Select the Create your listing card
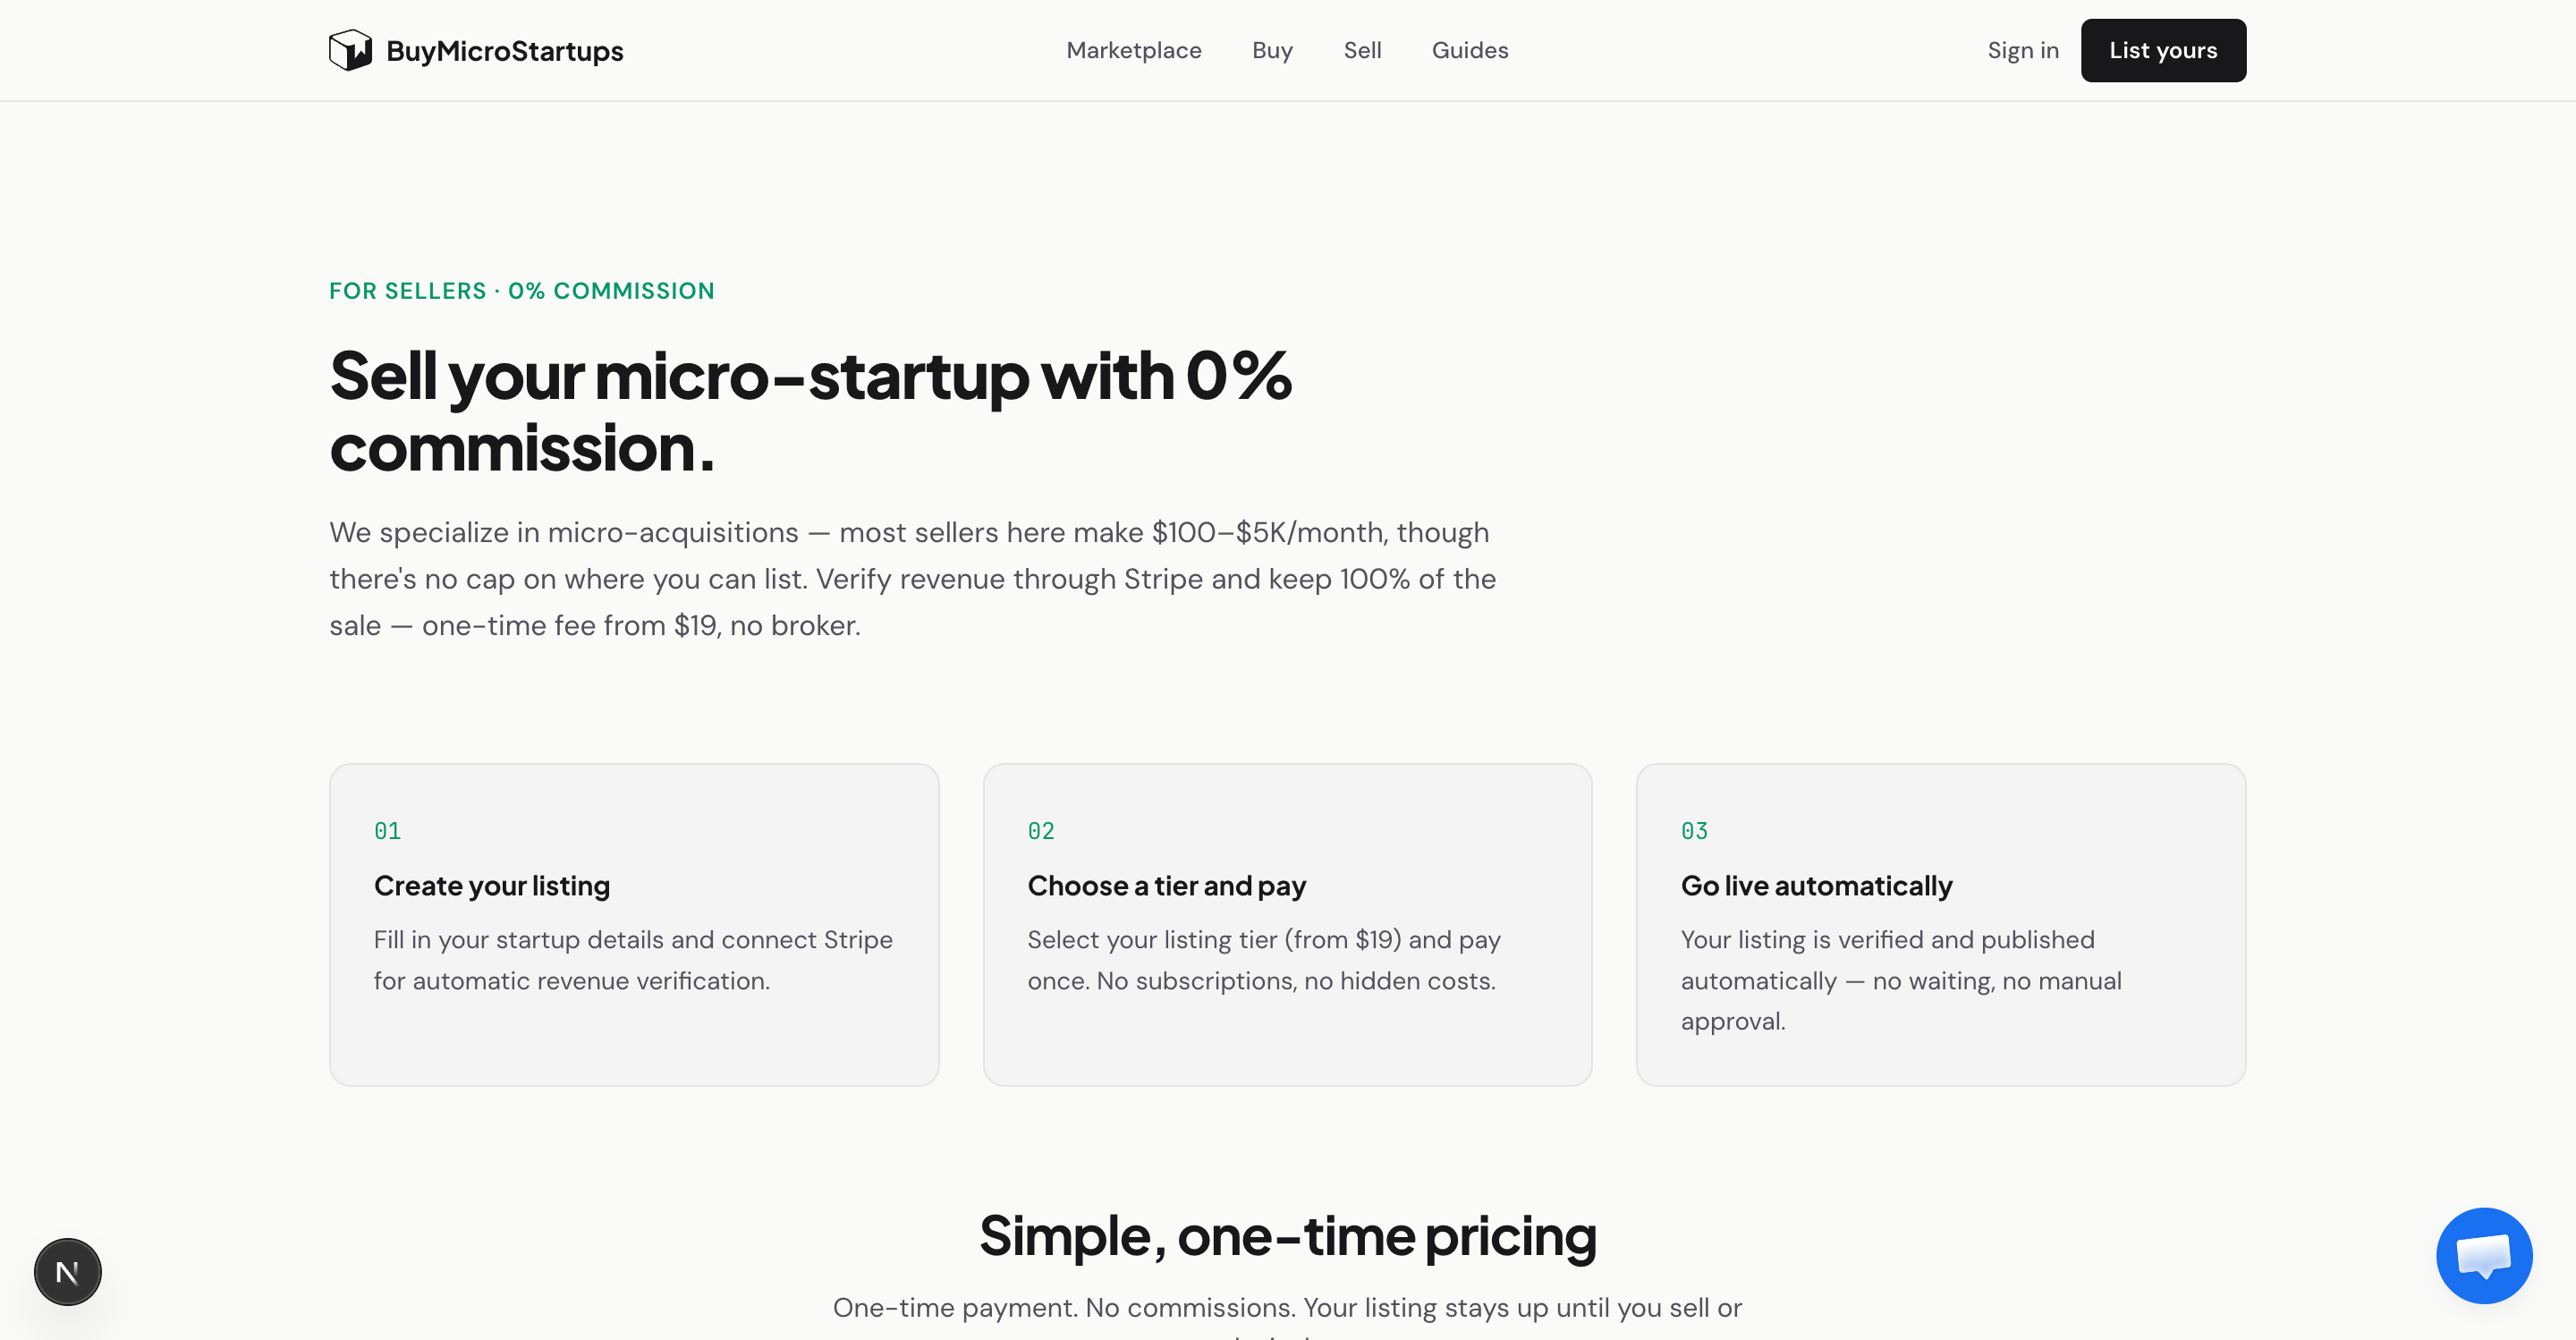The width and height of the screenshot is (2576, 1340). tap(634, 925)
